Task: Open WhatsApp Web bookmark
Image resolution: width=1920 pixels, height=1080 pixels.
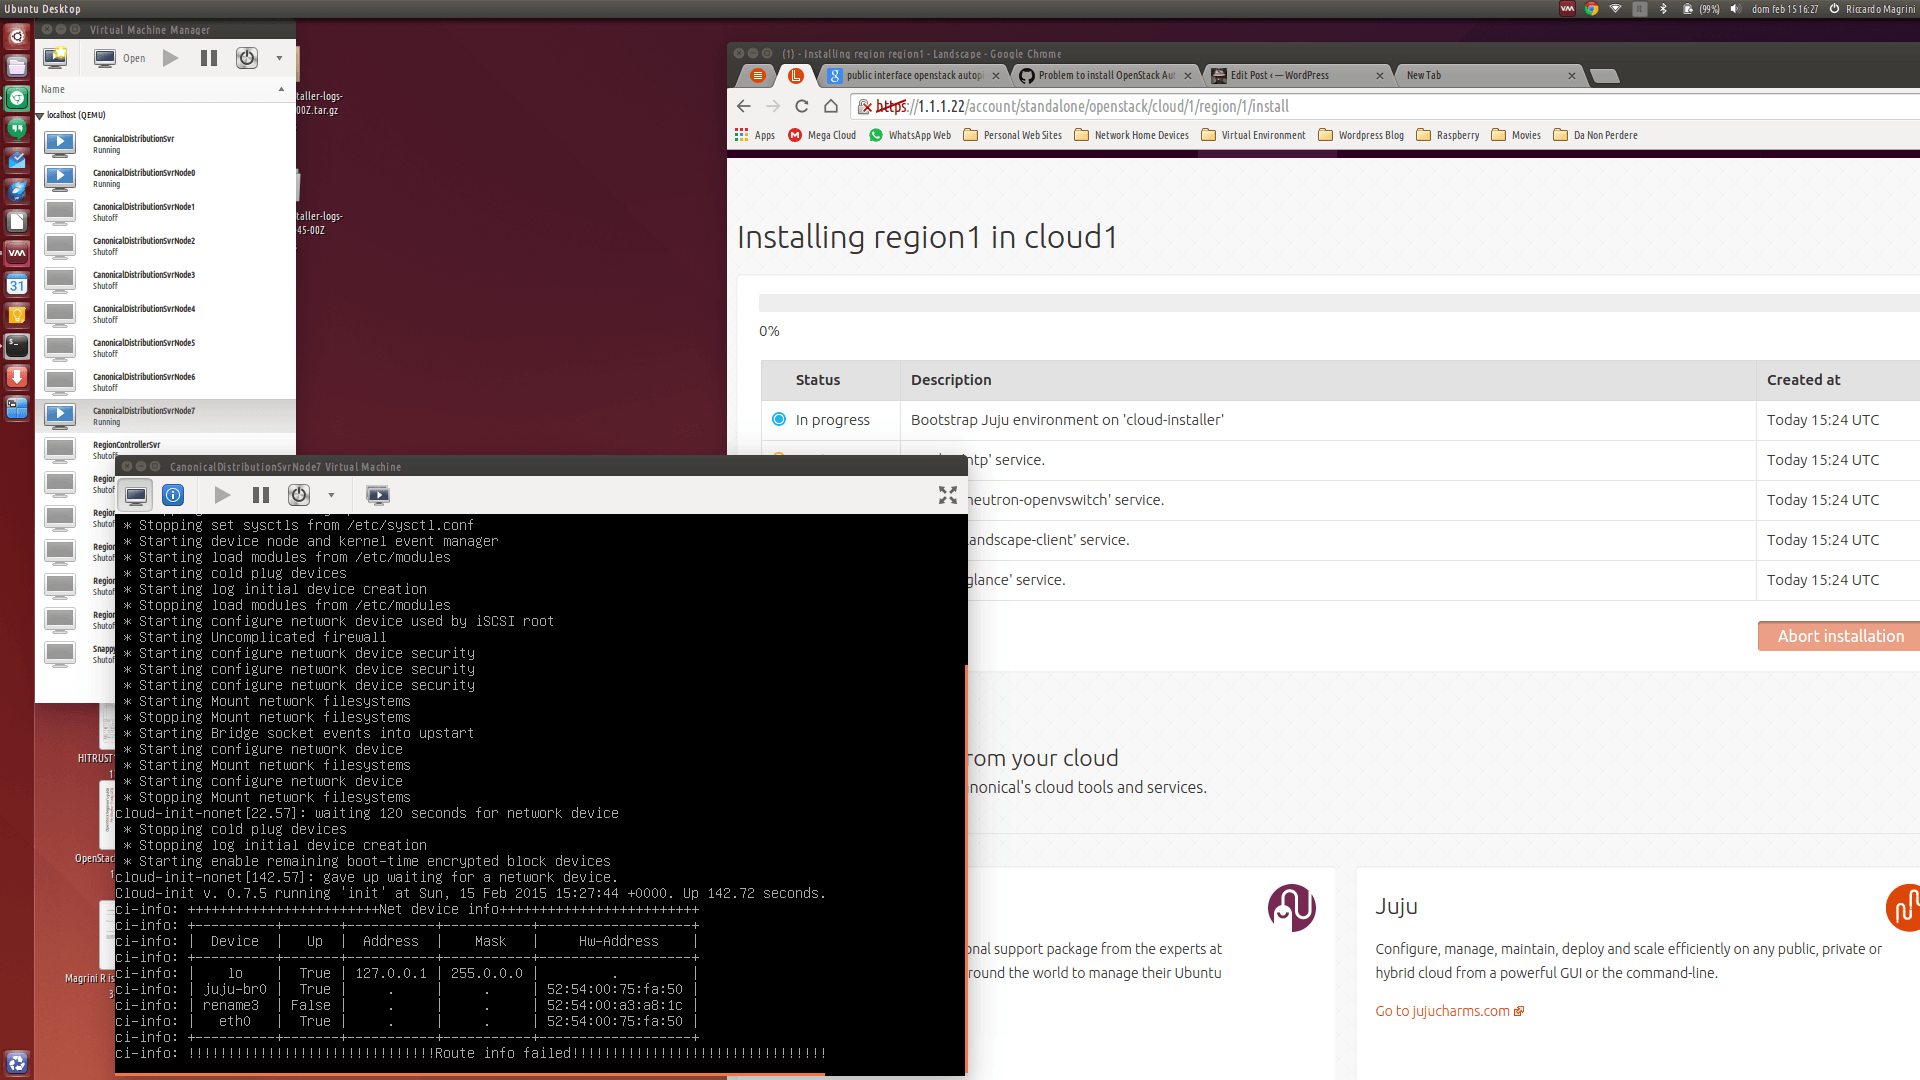Action: (x=910, y=135)
